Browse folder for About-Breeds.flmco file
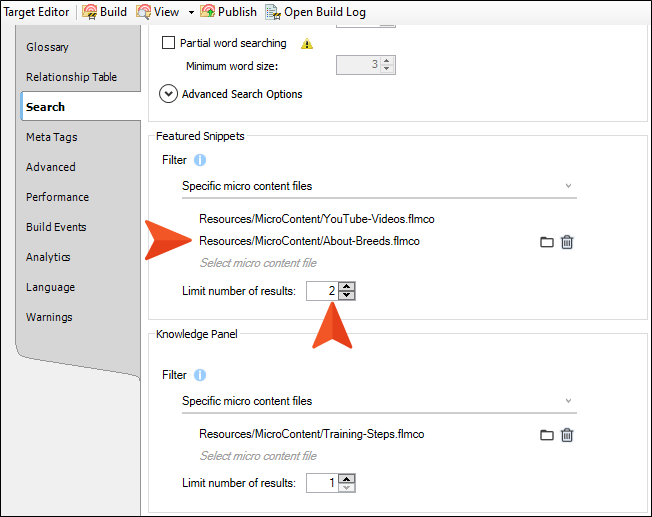Screen dimensions: 652x517 [547, 241]
